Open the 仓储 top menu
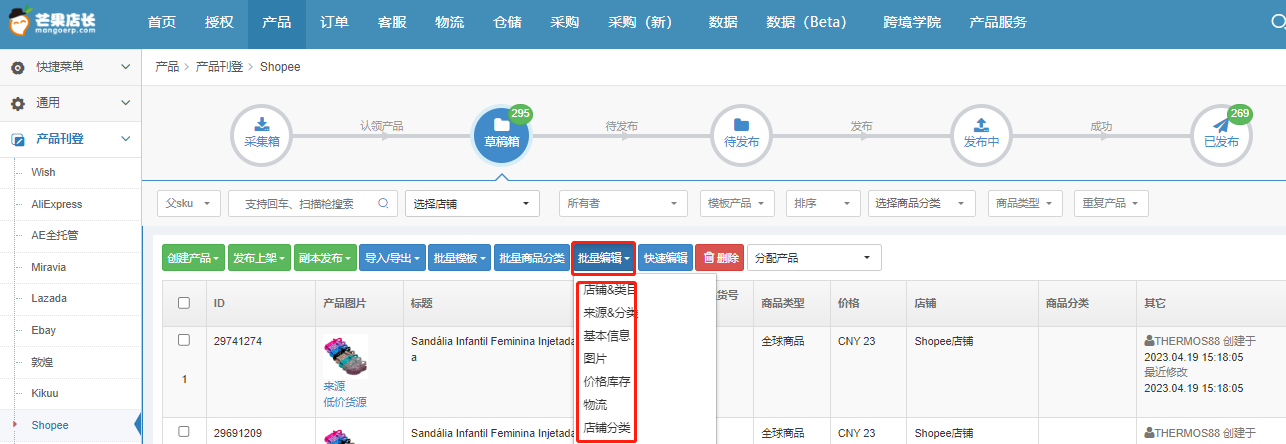This screenshot has height=444, width=1286. pos(507,23)
